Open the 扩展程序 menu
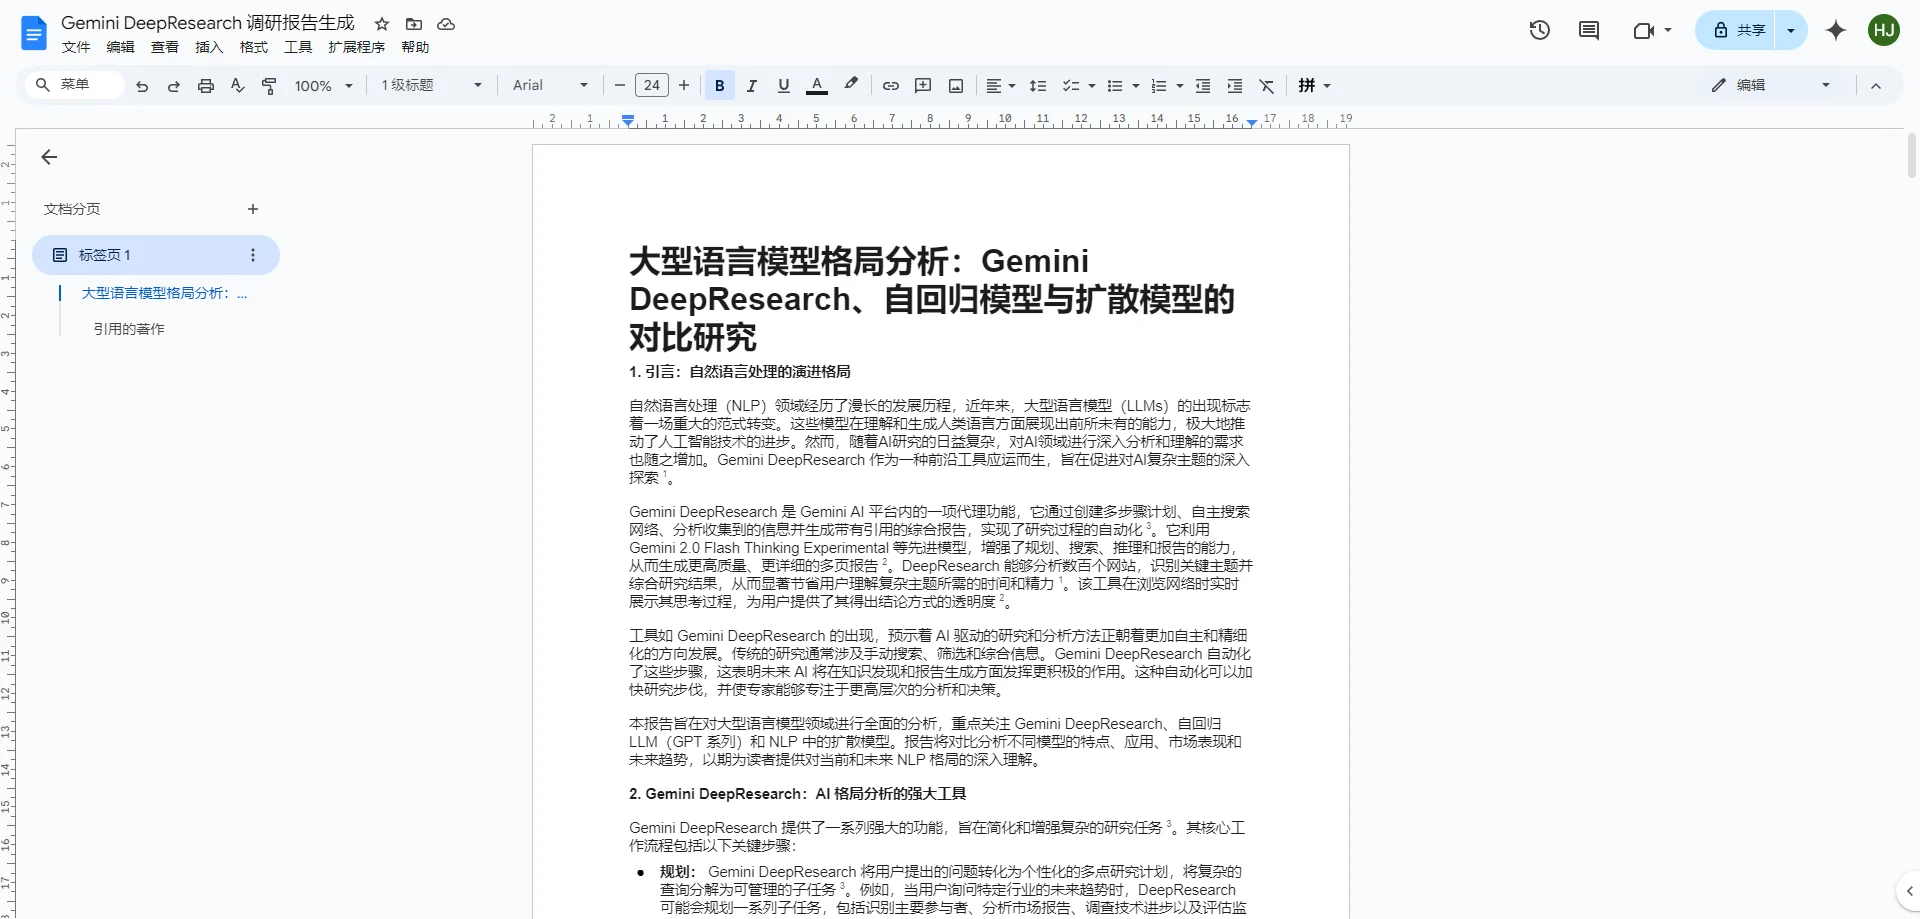This screenshot has width=1920, height=919. coord(357,47)
